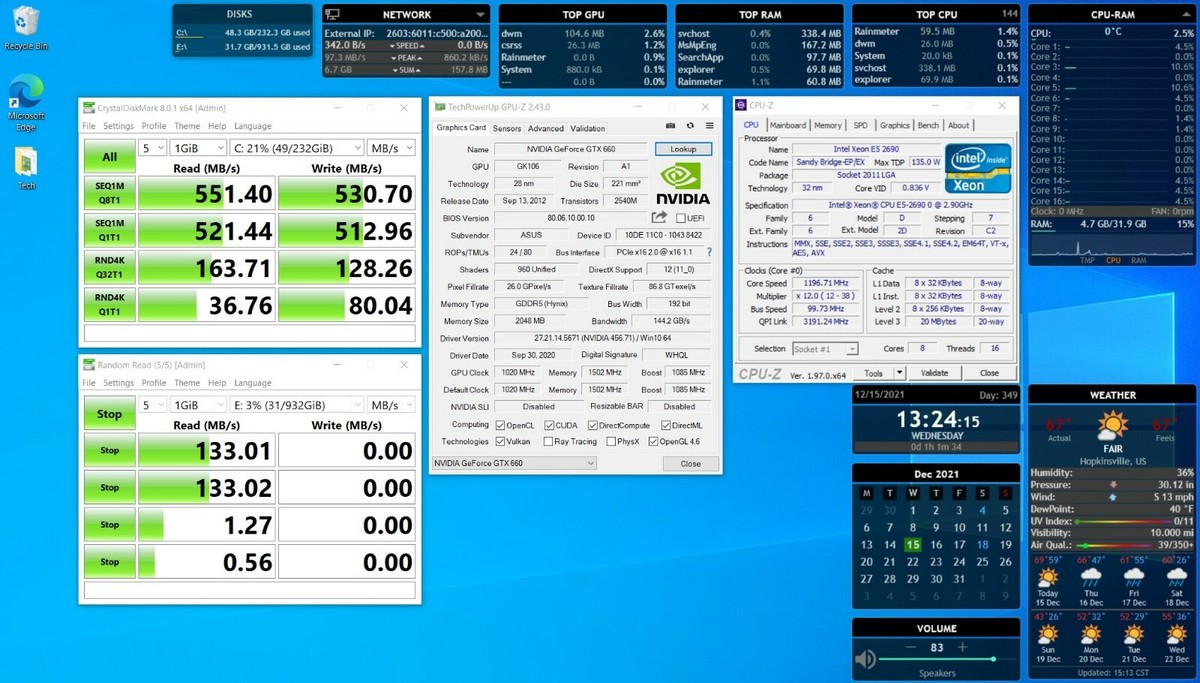This screenshot has height=683, width=1200.
Task: Toggle the OpenCL checkbox
Action: tap(501, 424)
